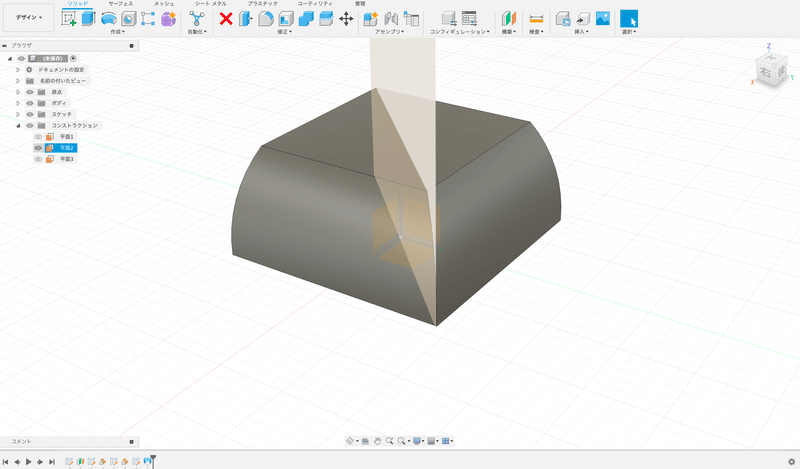Viewport: 800px width, 469px height.
Task: Select the Hole tool icon
Action: 128,19
